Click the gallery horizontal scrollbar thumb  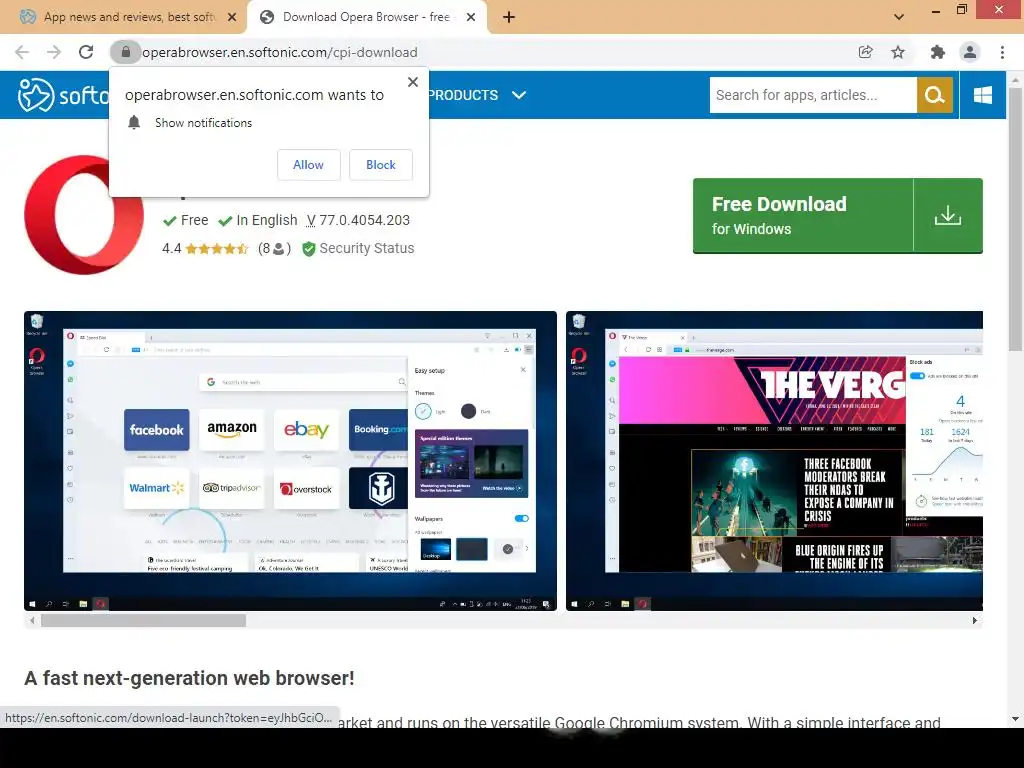pos(144,620)
